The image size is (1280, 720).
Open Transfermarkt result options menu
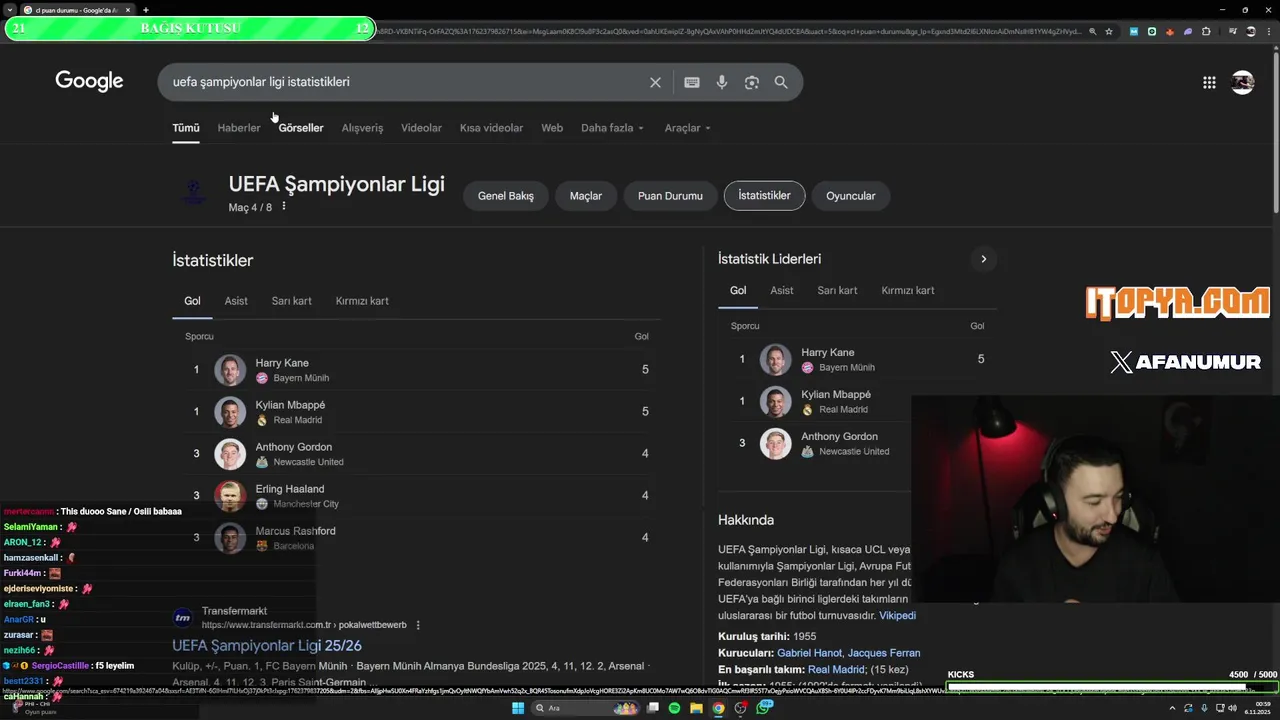(x=418, y=625)
